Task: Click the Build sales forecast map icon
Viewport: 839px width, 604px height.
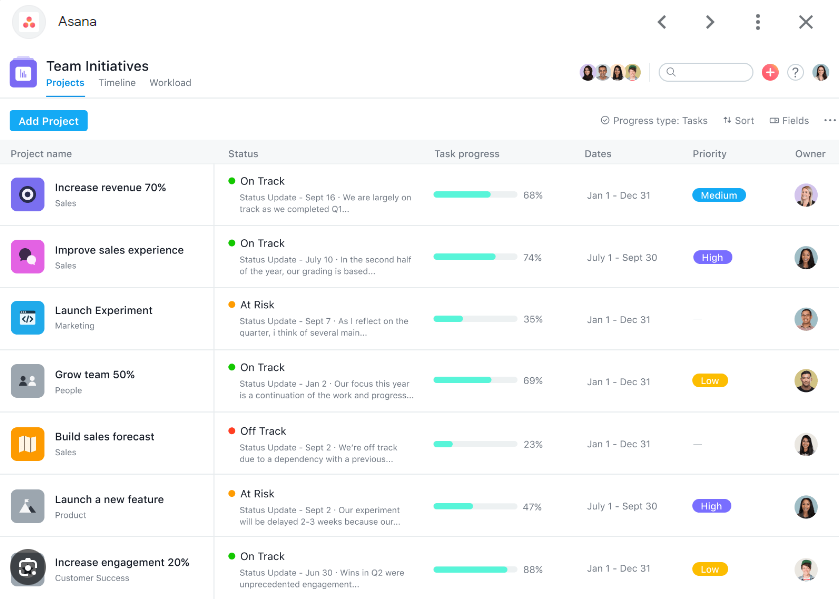Action: [27, 444]
